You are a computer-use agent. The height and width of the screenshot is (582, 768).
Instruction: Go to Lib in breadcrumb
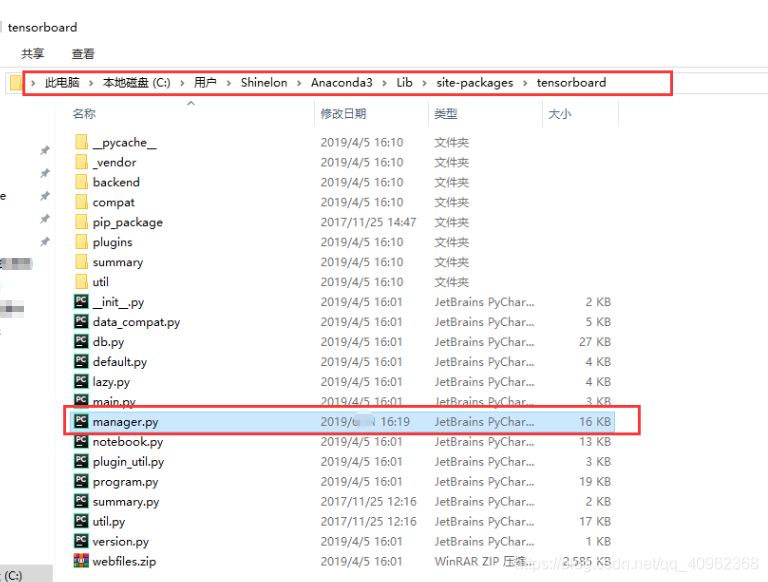click(x=405, y=82)
